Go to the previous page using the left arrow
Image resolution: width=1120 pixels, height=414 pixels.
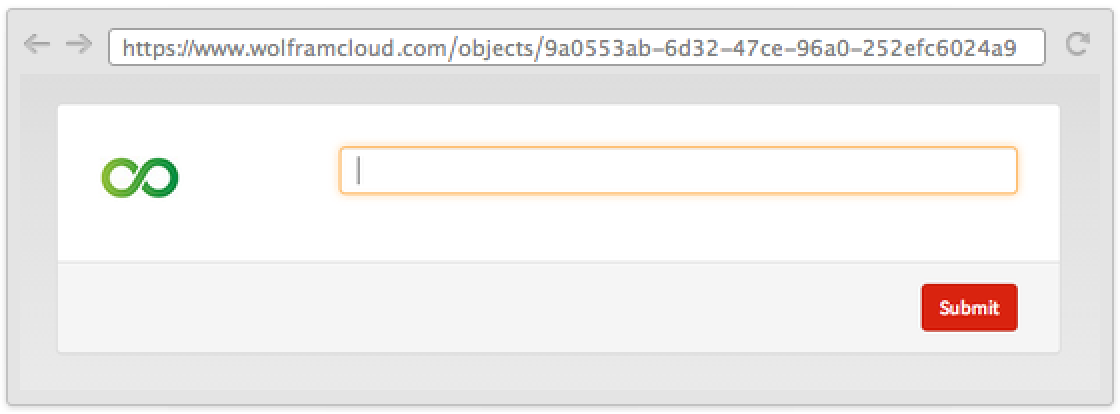(36, 45)
